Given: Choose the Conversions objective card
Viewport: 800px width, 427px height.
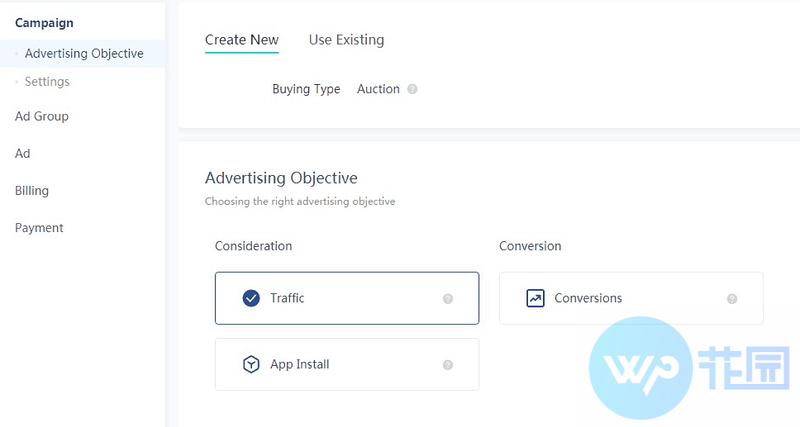Looking at the screenshot, I should click(x=631, y=298).
